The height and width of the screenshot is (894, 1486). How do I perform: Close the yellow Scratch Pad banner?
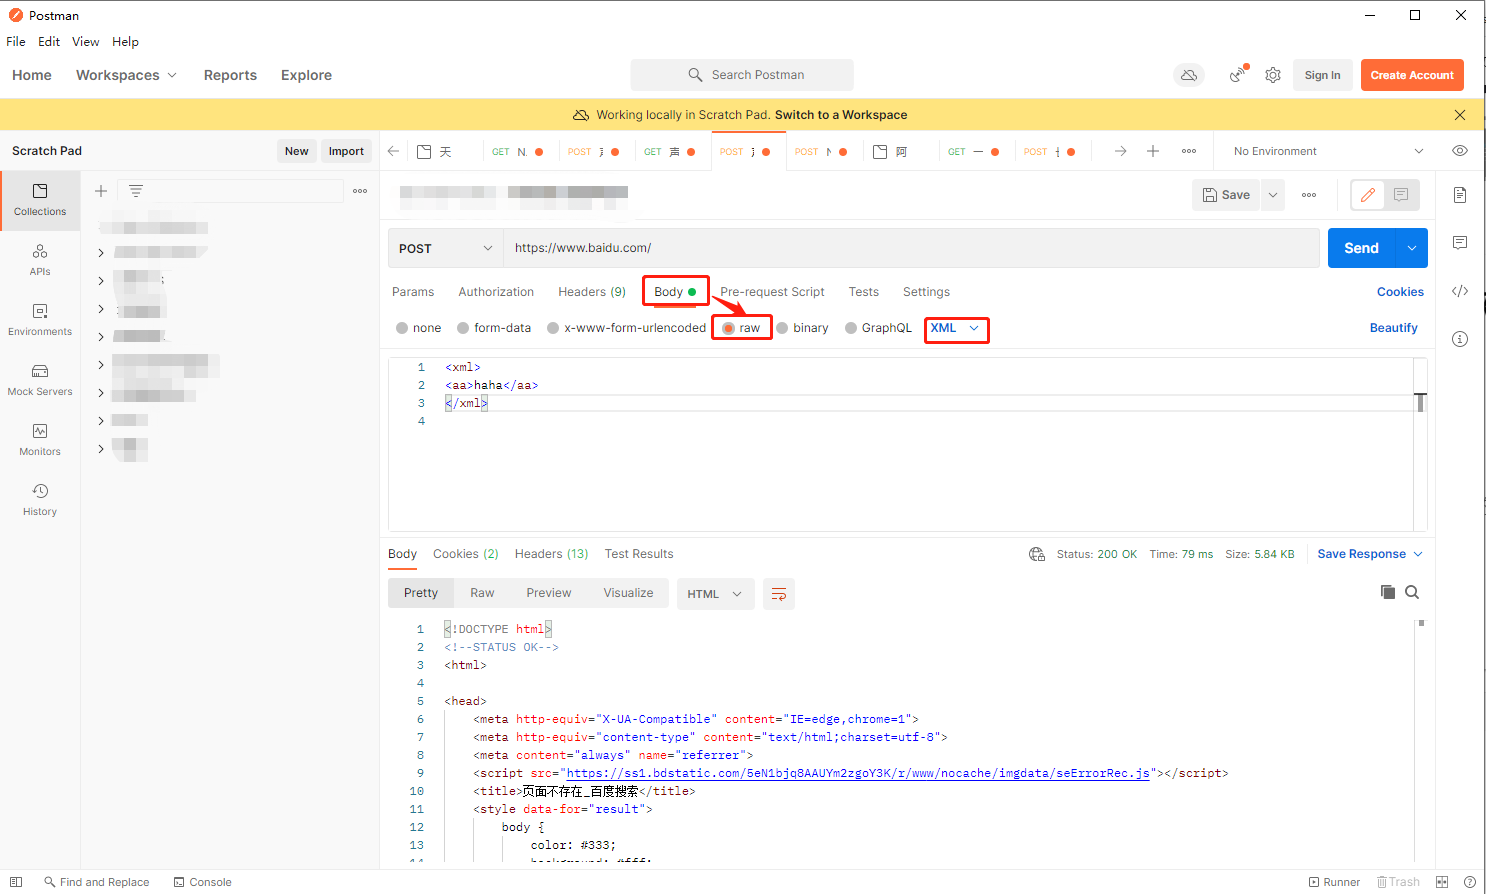tap(1460, 115)
